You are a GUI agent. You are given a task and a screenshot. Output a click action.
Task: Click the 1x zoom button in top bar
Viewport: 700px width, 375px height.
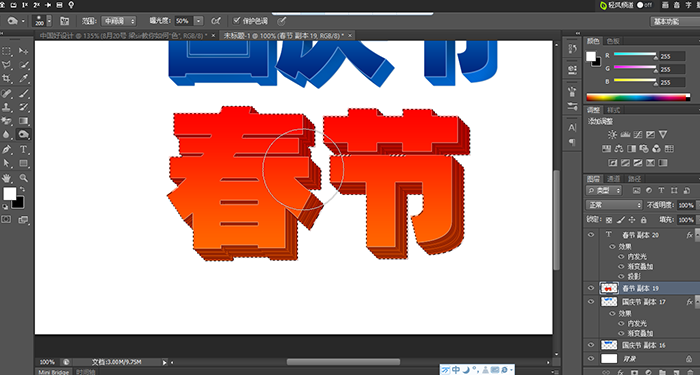click(x=24, y=5)
